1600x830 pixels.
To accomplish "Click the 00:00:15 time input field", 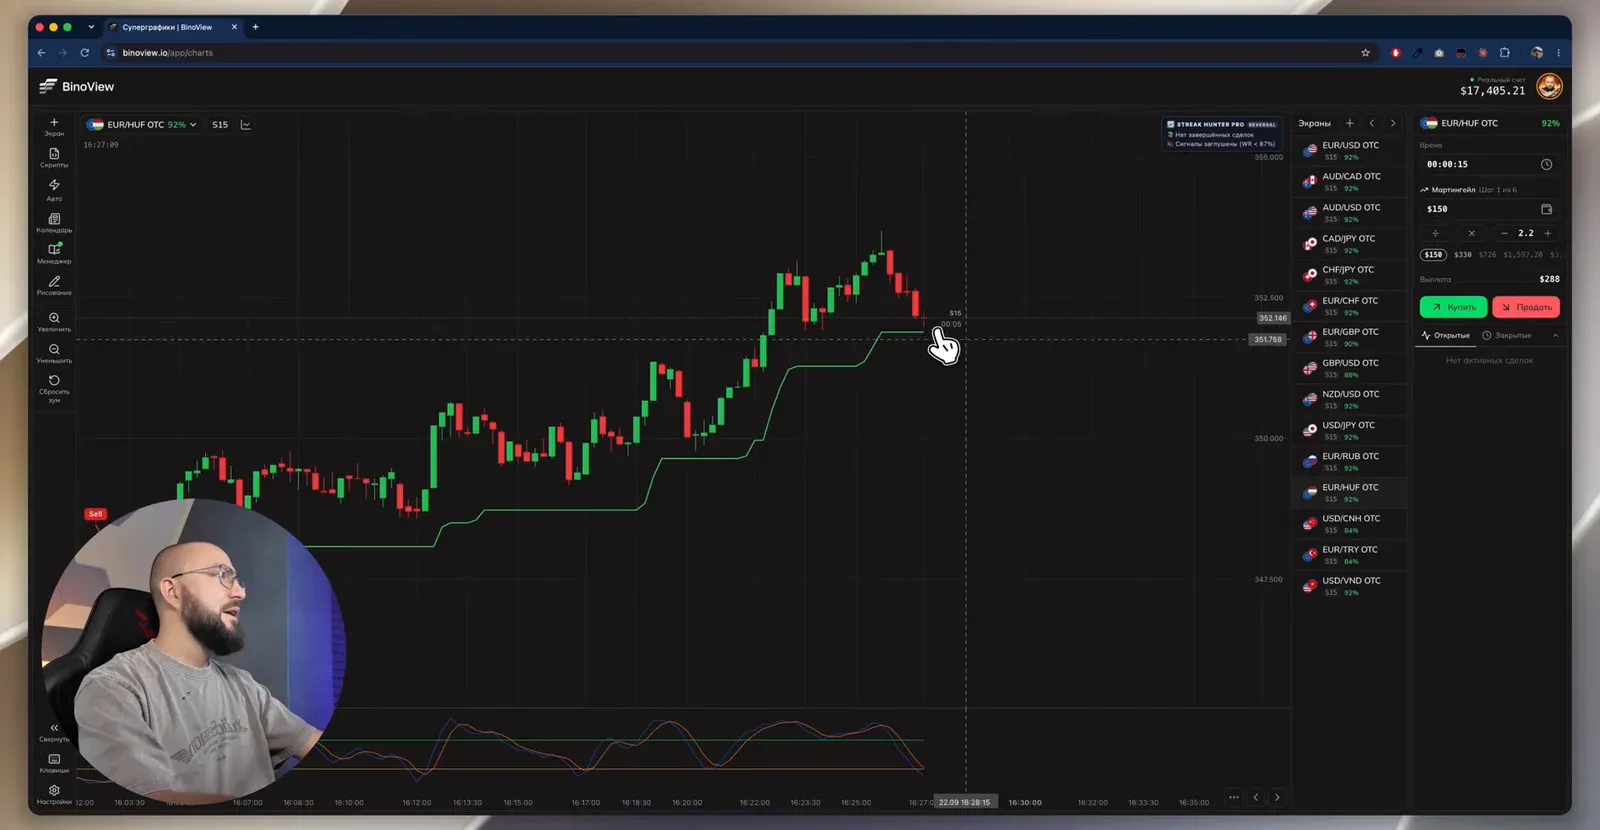I will click(x=1489, y=164).
